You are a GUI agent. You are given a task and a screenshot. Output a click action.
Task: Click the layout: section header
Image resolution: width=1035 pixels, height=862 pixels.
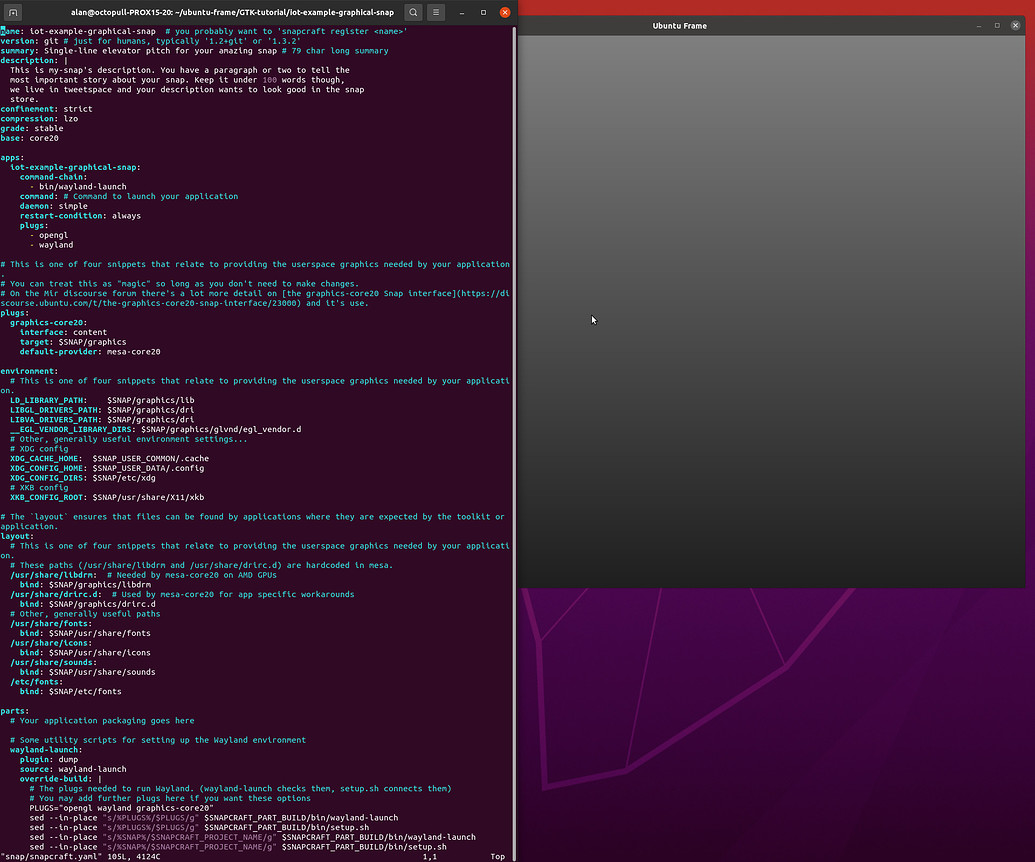click(18, 535)
